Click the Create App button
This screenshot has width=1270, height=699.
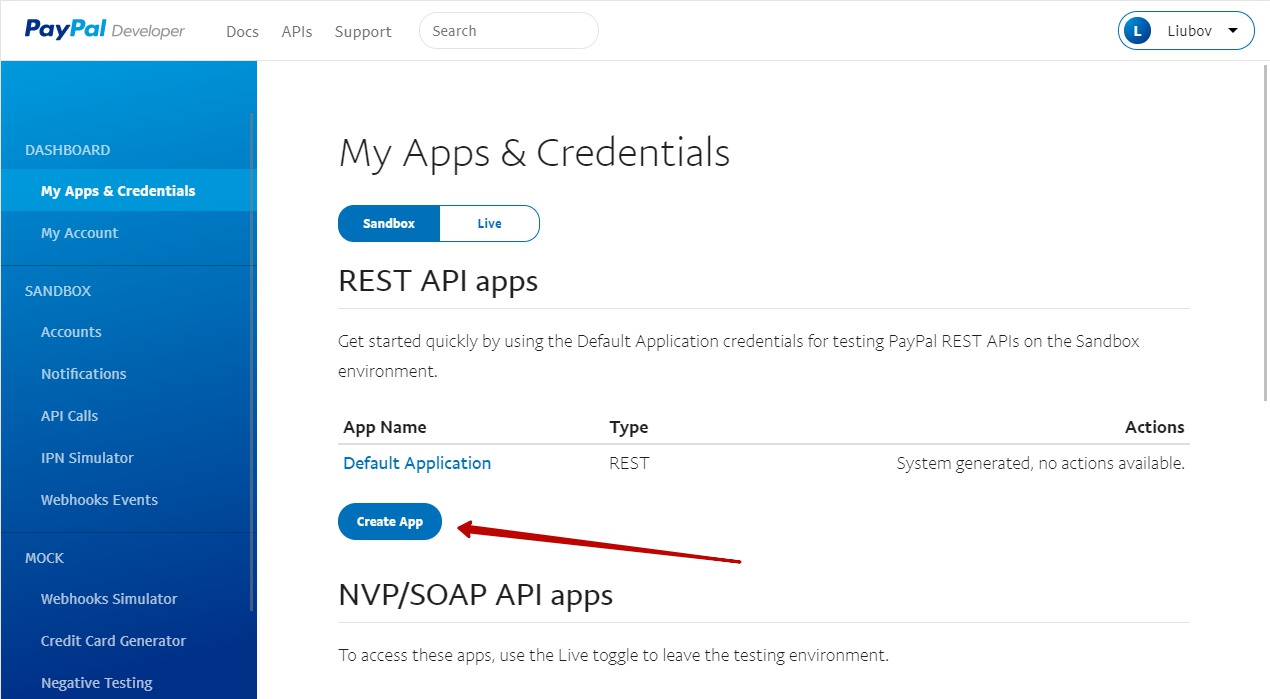pos(389,521)
